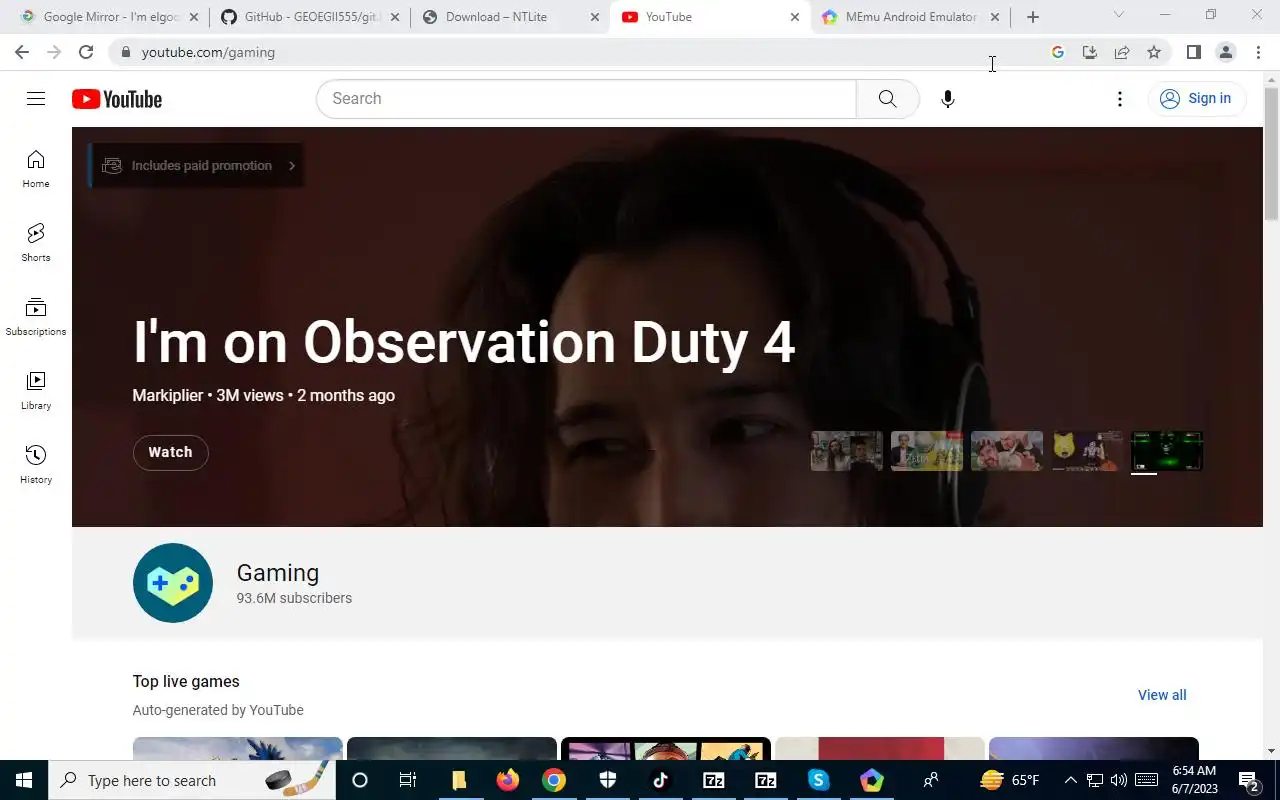Screen dimensions: 1280x800
Task: Switch to Download – NTLite tab
Action: 510,17
